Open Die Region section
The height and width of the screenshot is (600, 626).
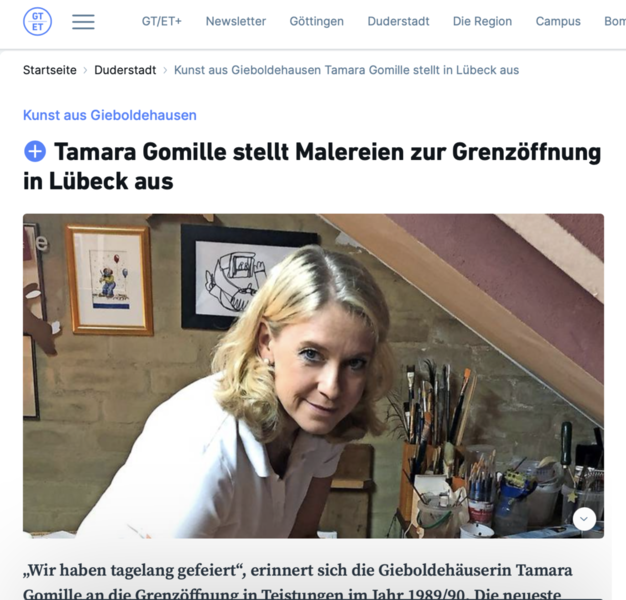coord(482,21)
